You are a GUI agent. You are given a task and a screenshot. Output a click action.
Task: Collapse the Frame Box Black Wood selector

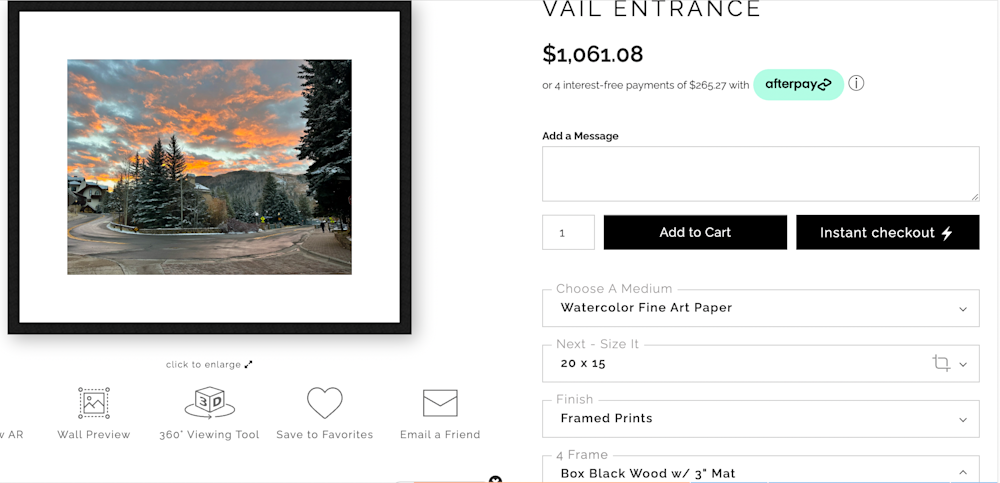coord(962,473)
